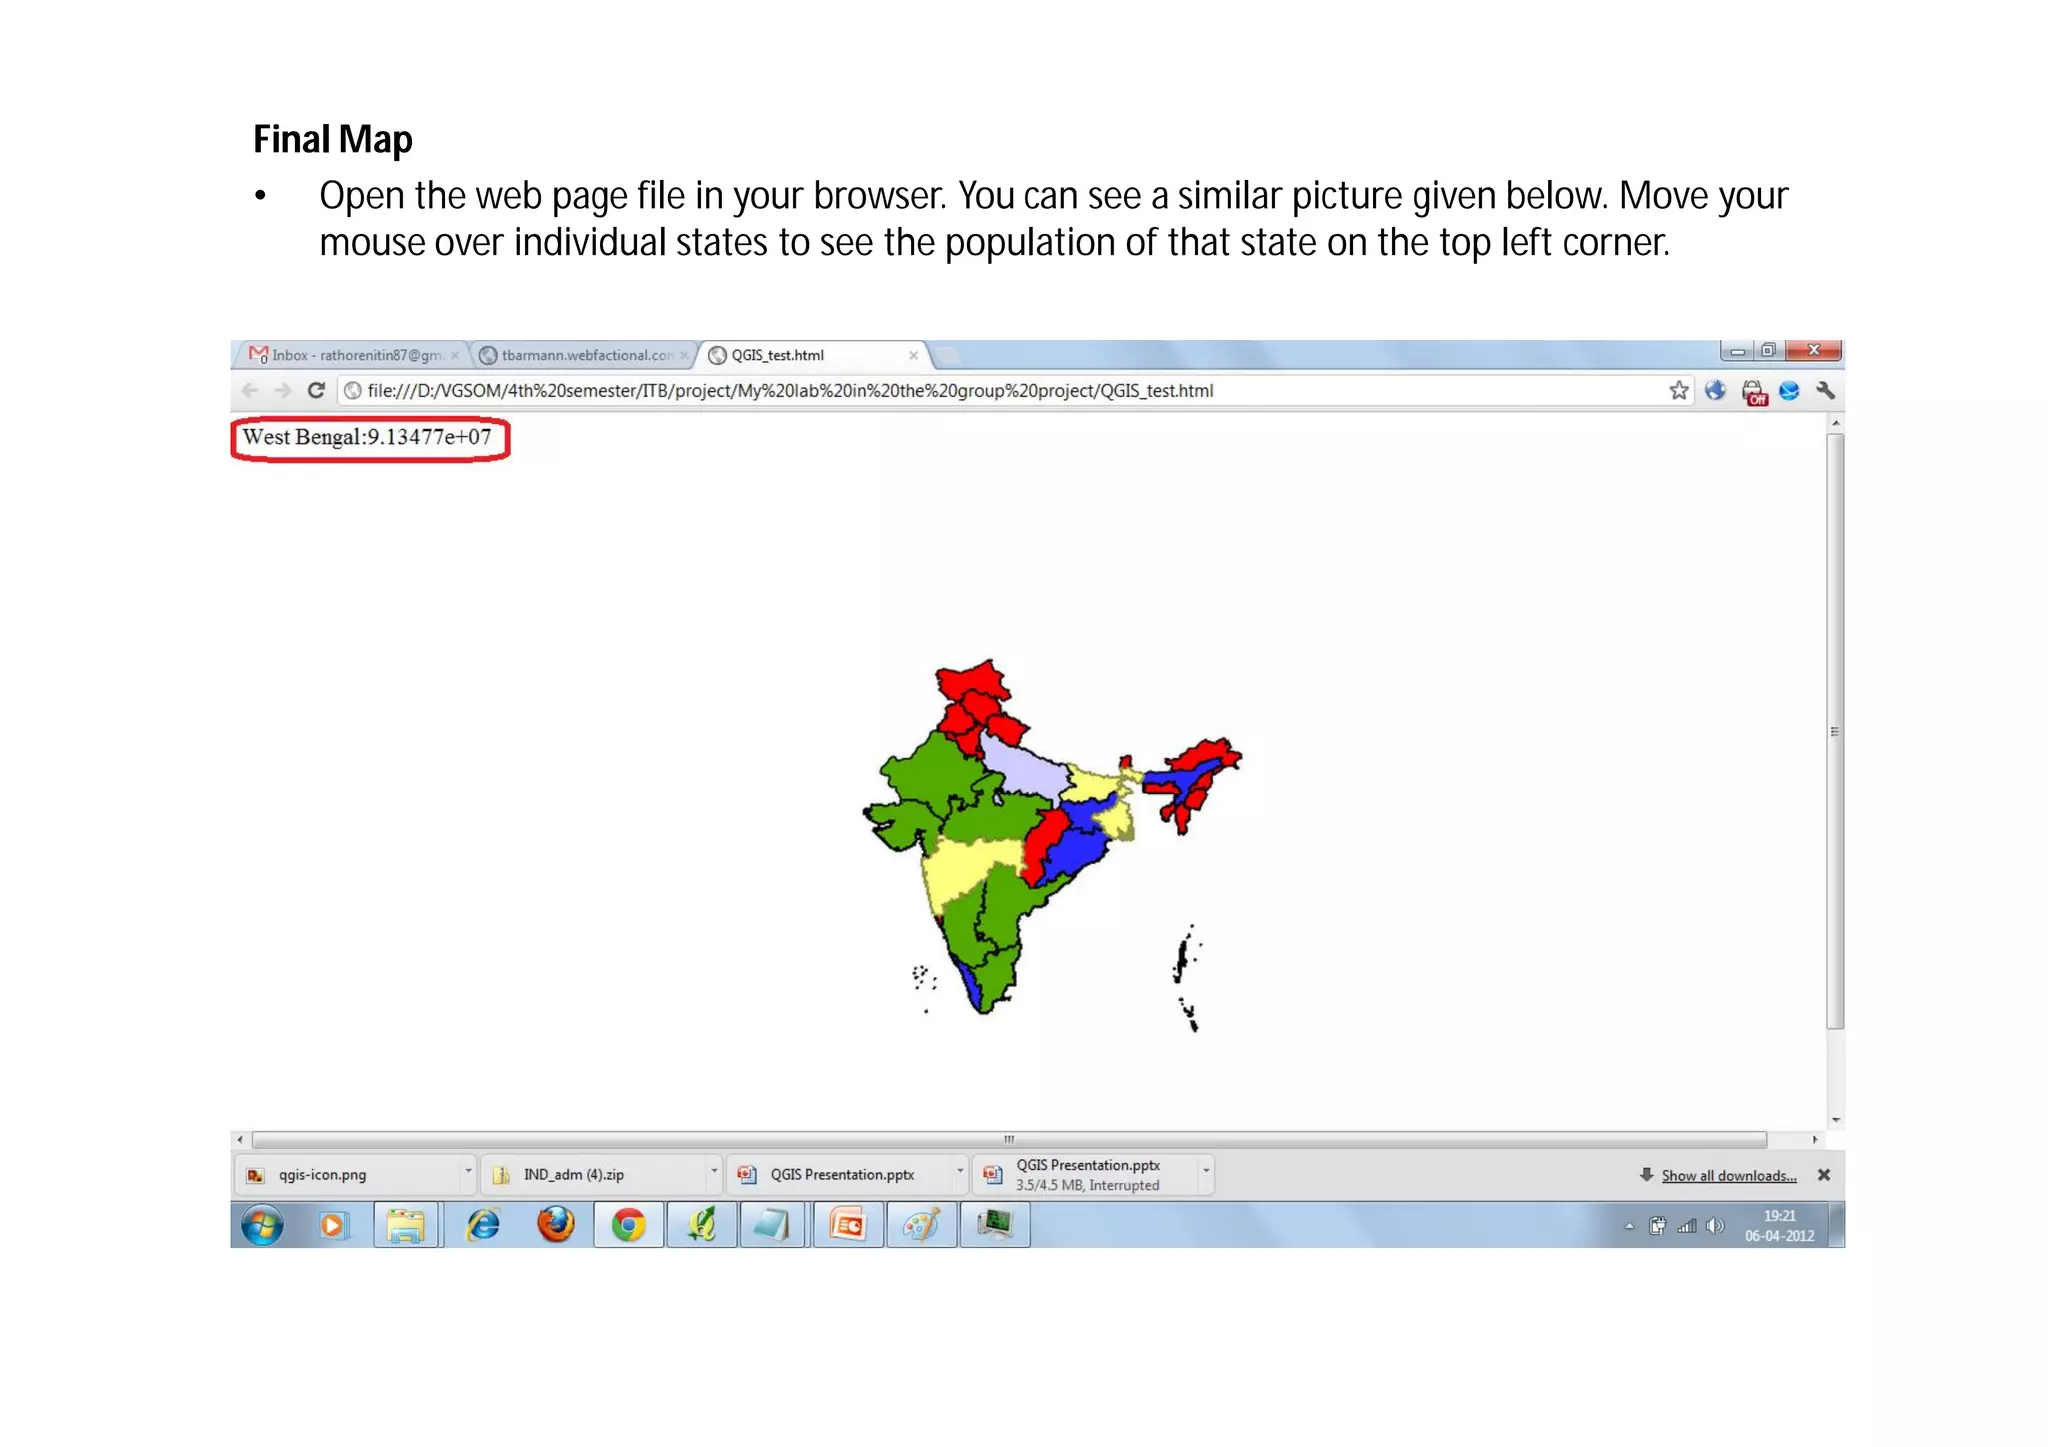The width and height of the screenshot is (2048, 1447).
Task: Show hidden system tray icons
Action: point(1630,1226)
